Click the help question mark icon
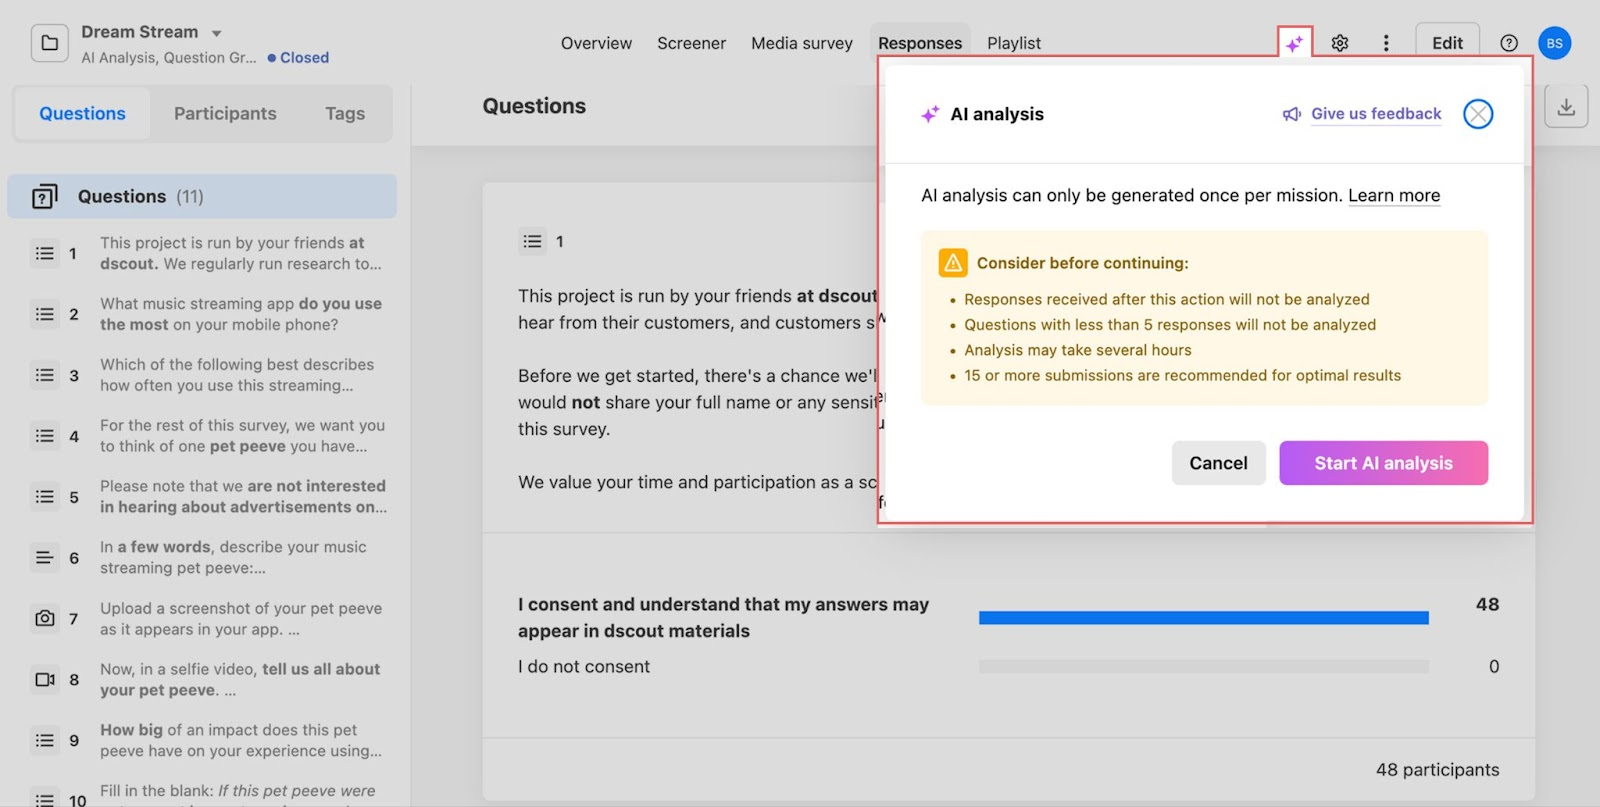Viewport: 1600px width, 807px height. click(1509, 43)
